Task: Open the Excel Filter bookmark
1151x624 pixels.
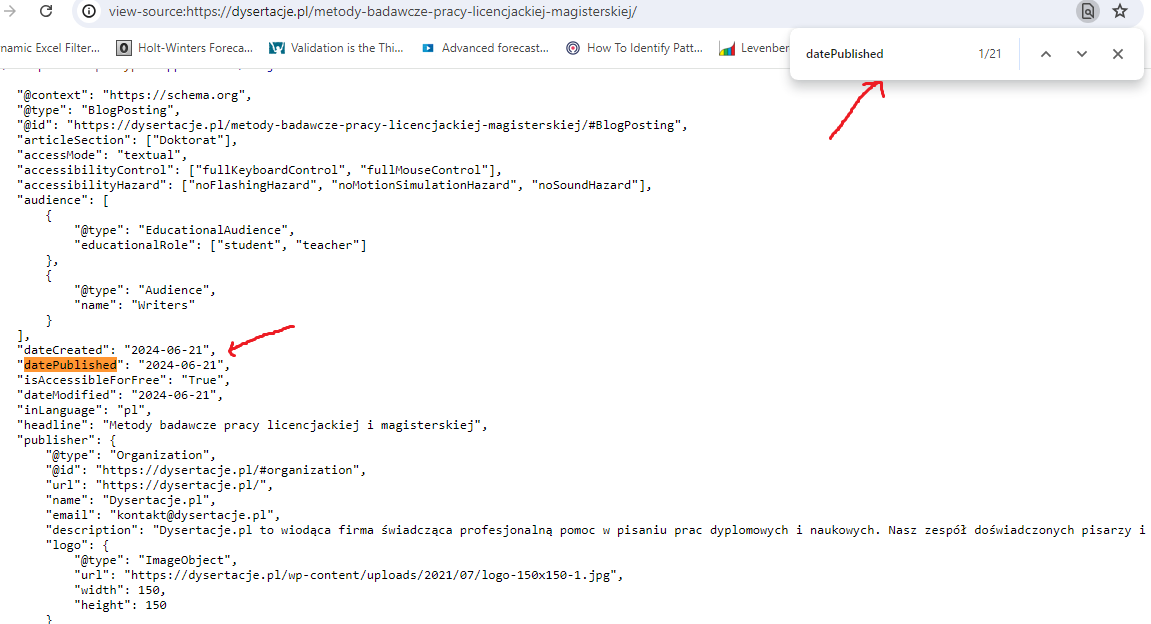Action: (x=50, y=47)
